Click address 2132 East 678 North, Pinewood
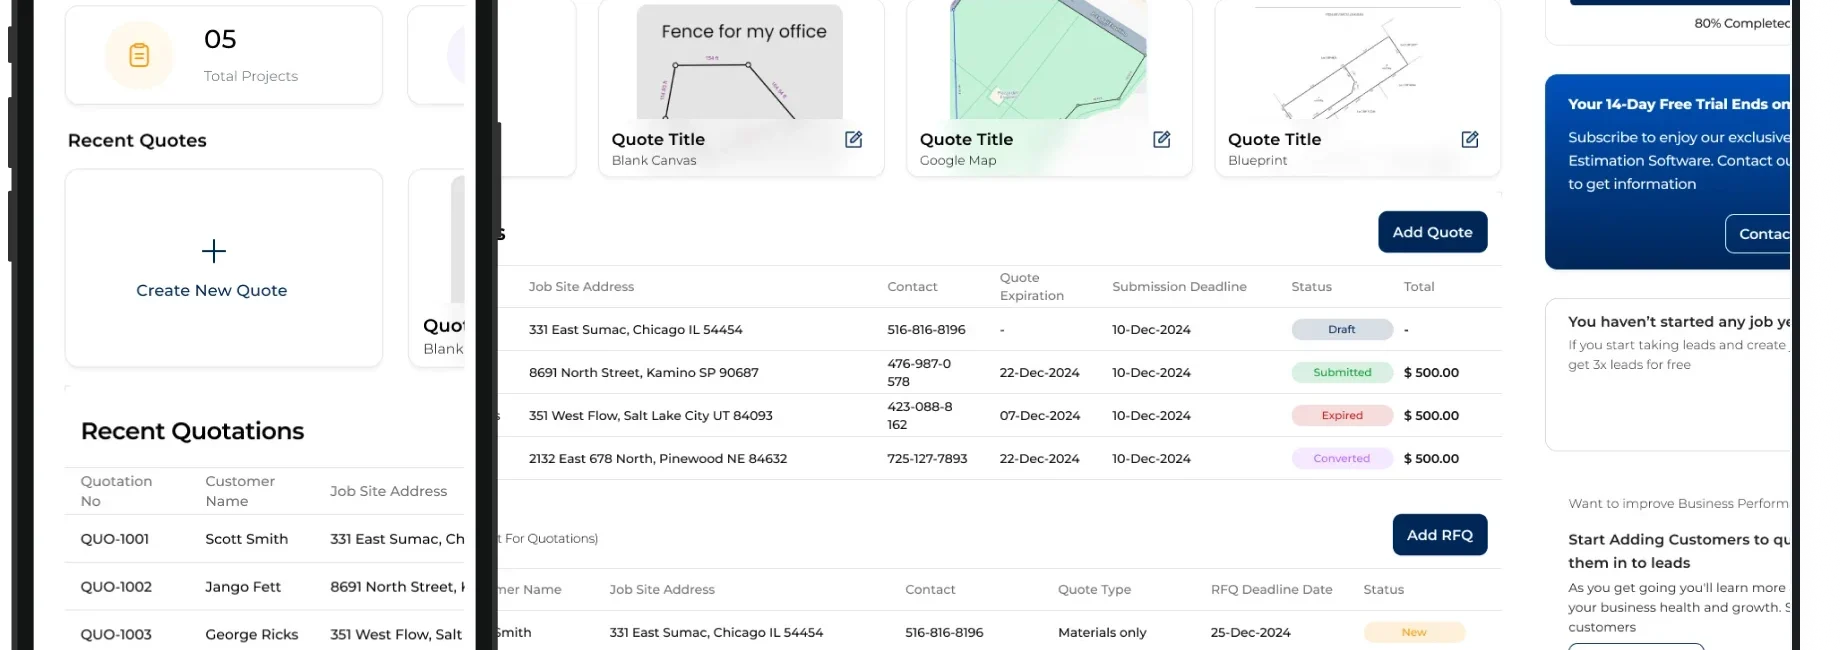 click(658, 459)
